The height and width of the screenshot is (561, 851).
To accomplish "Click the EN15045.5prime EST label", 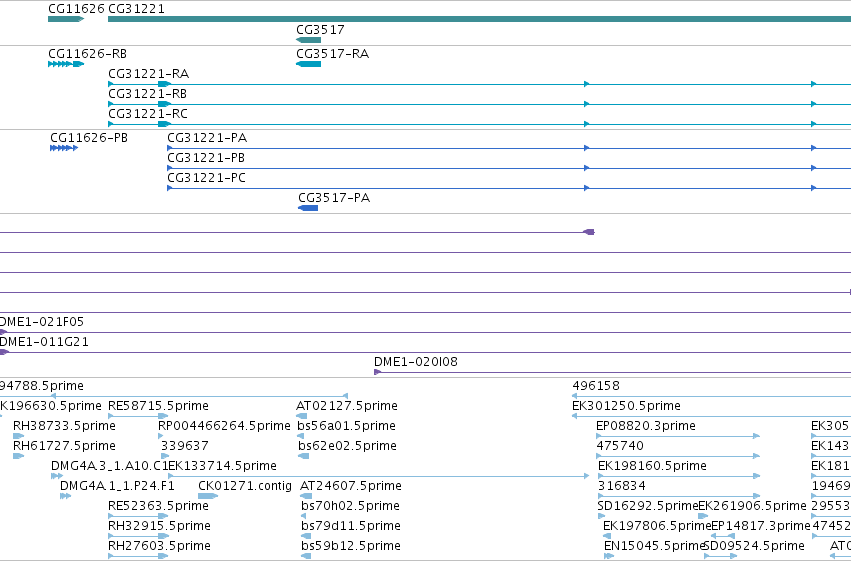I will tap(655, 546).
